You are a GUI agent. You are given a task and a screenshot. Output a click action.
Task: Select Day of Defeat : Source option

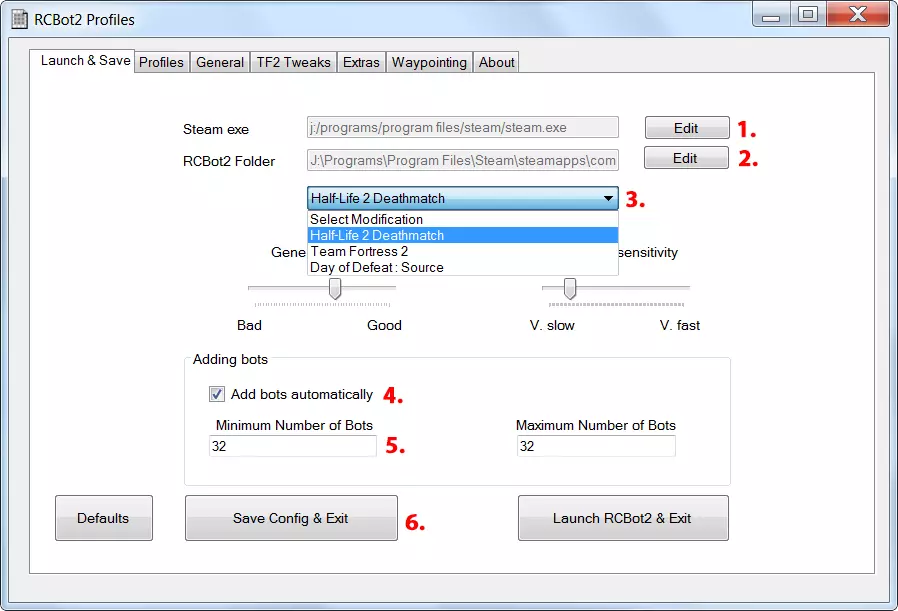tap(463, 267)
